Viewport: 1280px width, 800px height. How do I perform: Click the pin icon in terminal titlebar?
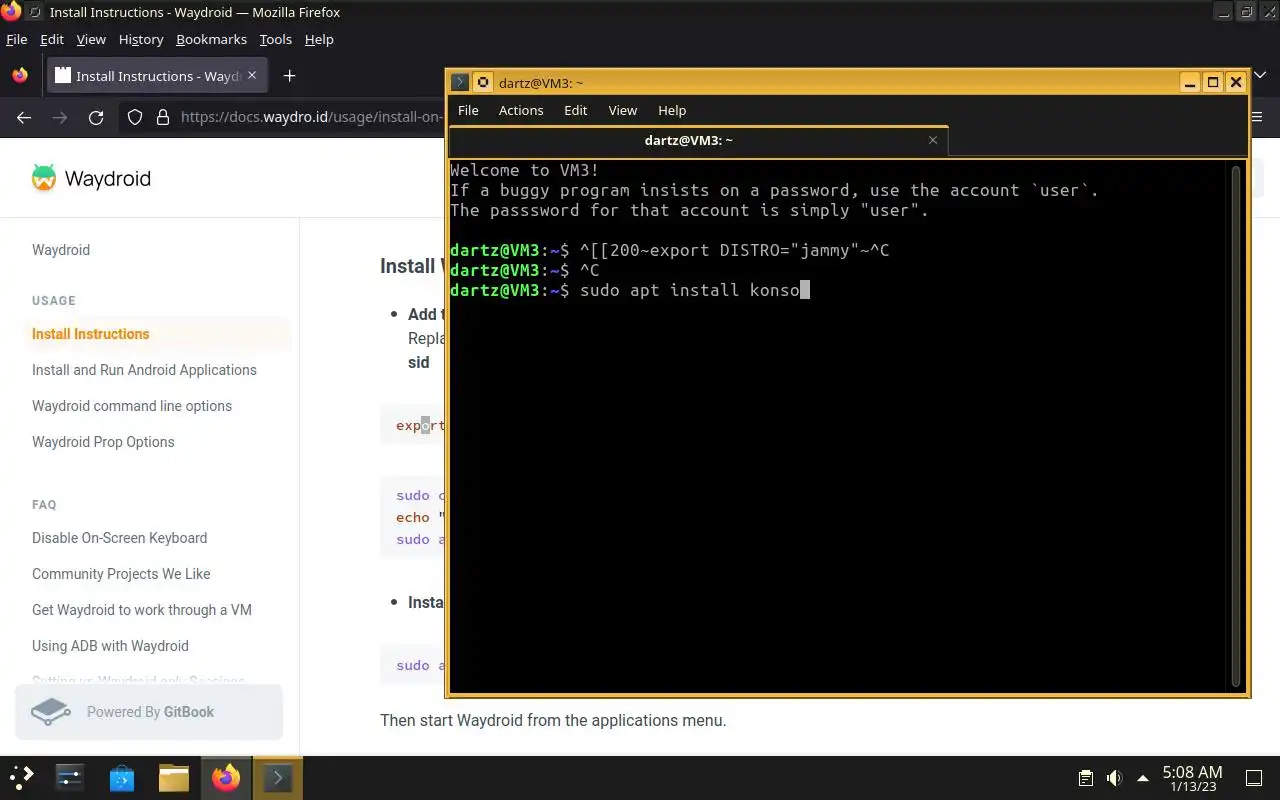pos(482,83)
